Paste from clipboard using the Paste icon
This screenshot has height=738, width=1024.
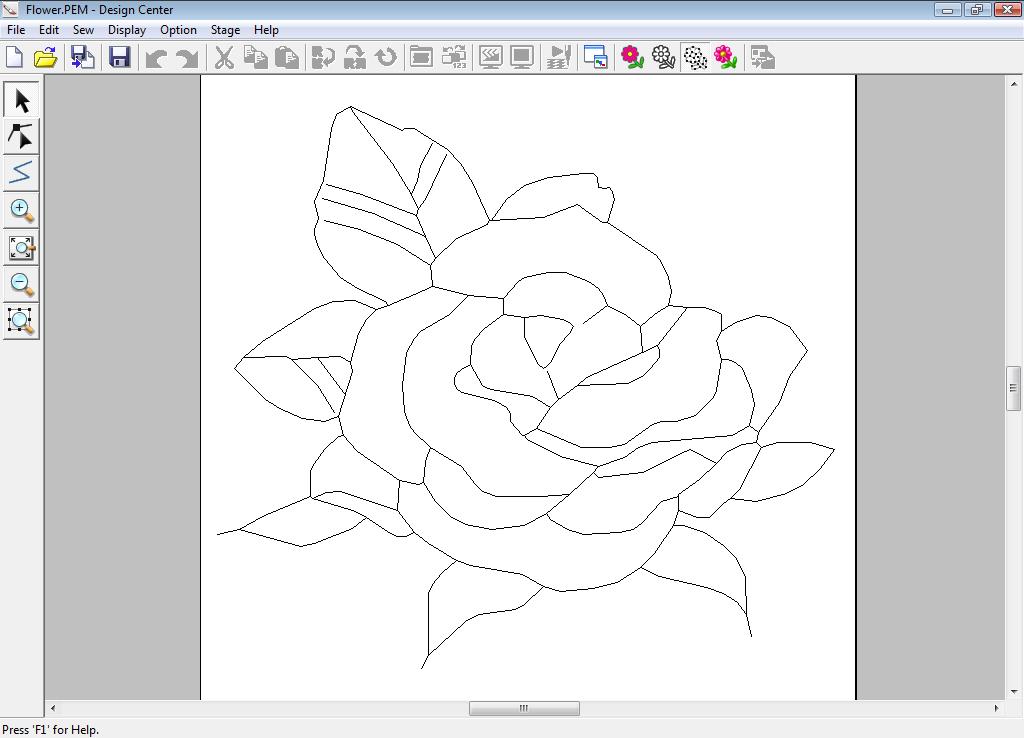pos(287,57)
